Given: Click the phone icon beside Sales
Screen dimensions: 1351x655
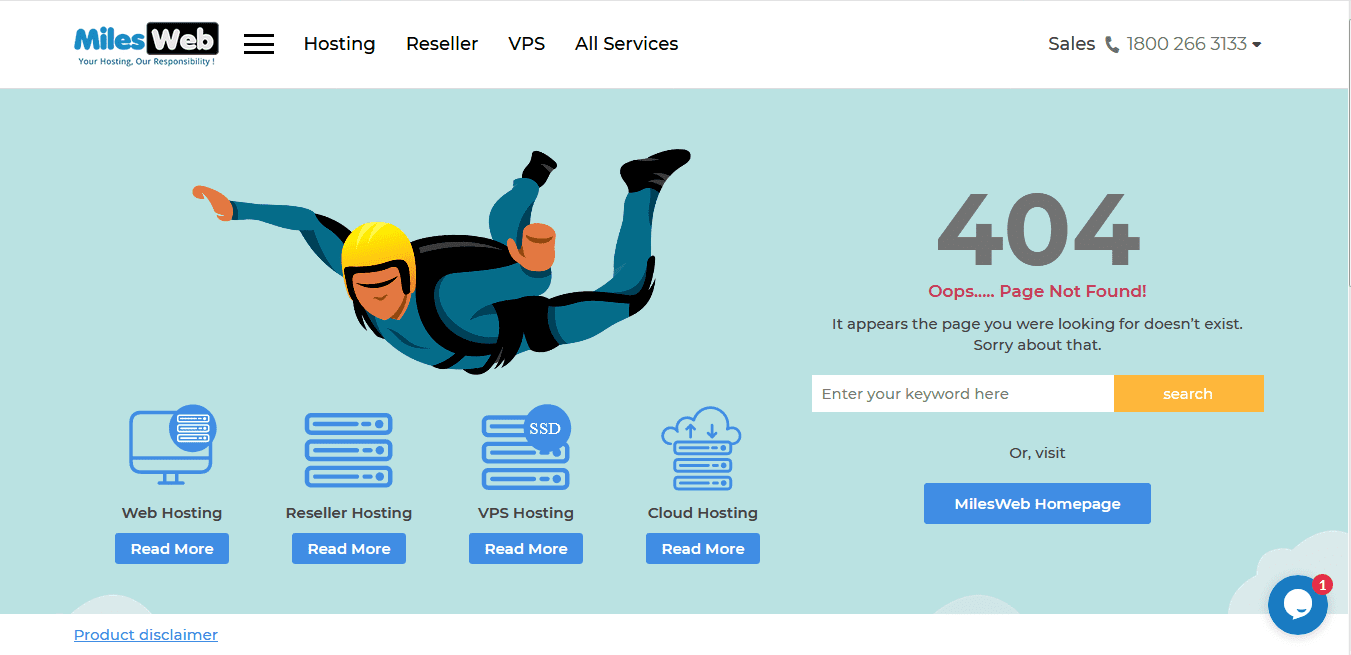Looking at the screenshot, I should [x=1112, y=44].
